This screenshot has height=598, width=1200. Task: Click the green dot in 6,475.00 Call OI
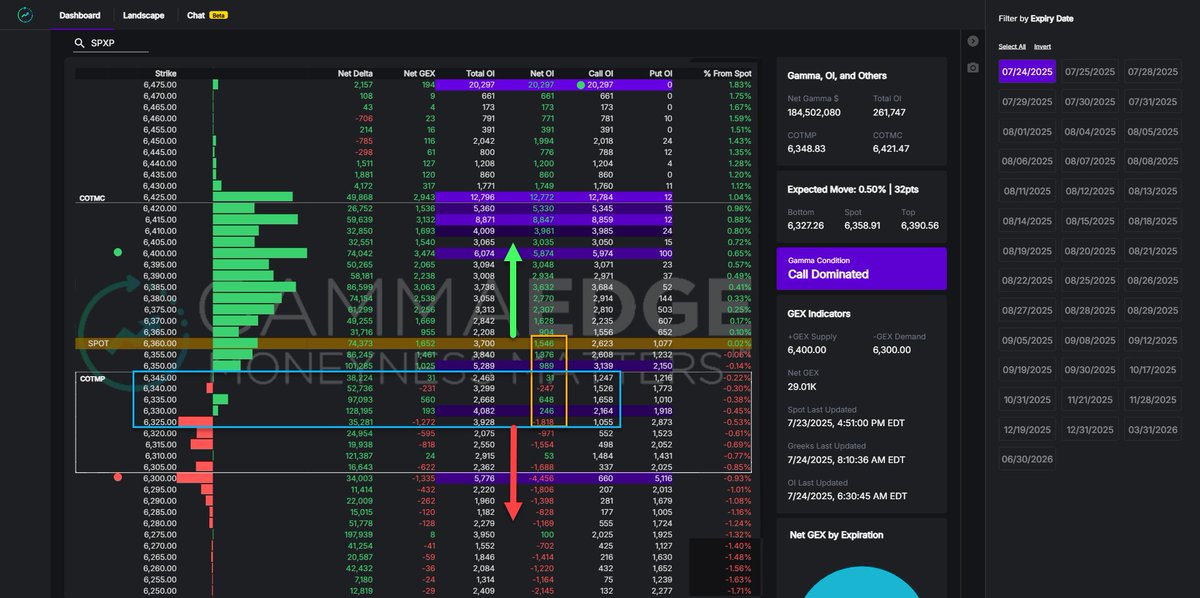580,85
